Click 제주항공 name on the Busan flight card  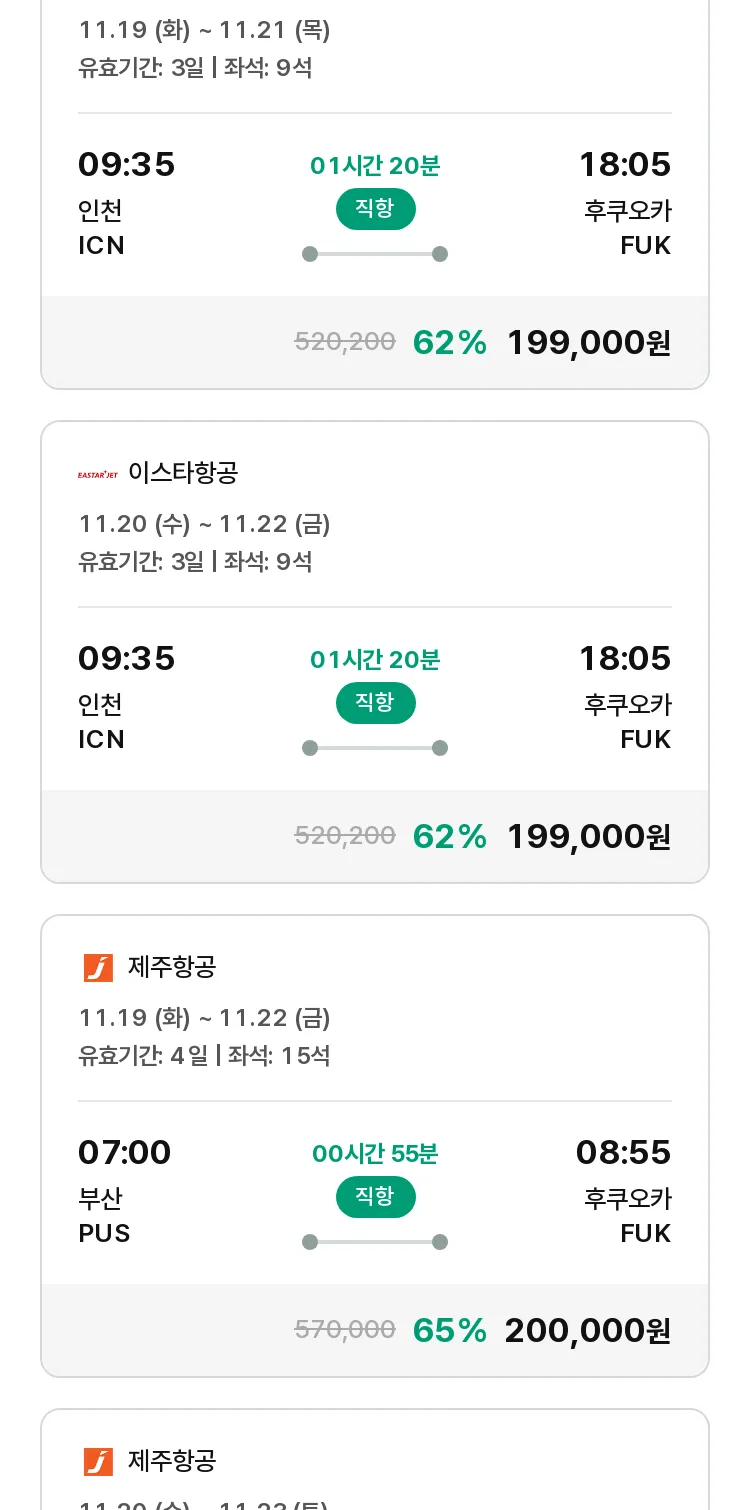pos(172,967)
